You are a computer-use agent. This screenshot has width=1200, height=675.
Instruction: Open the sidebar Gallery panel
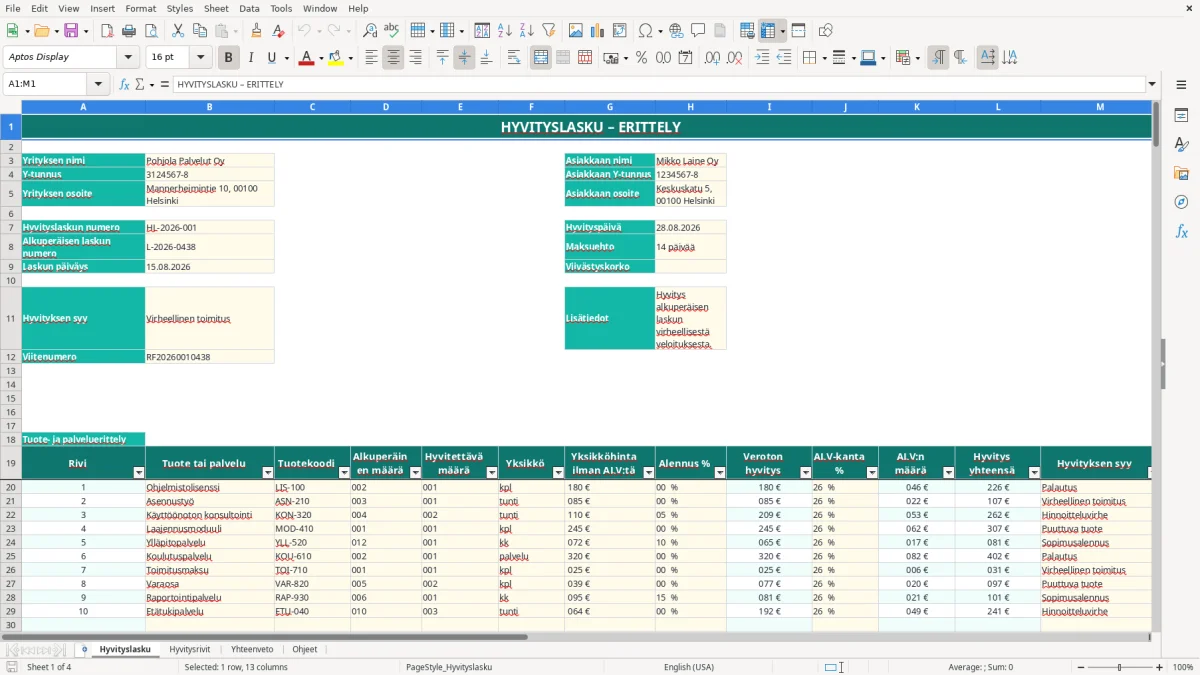point(1181,173)
